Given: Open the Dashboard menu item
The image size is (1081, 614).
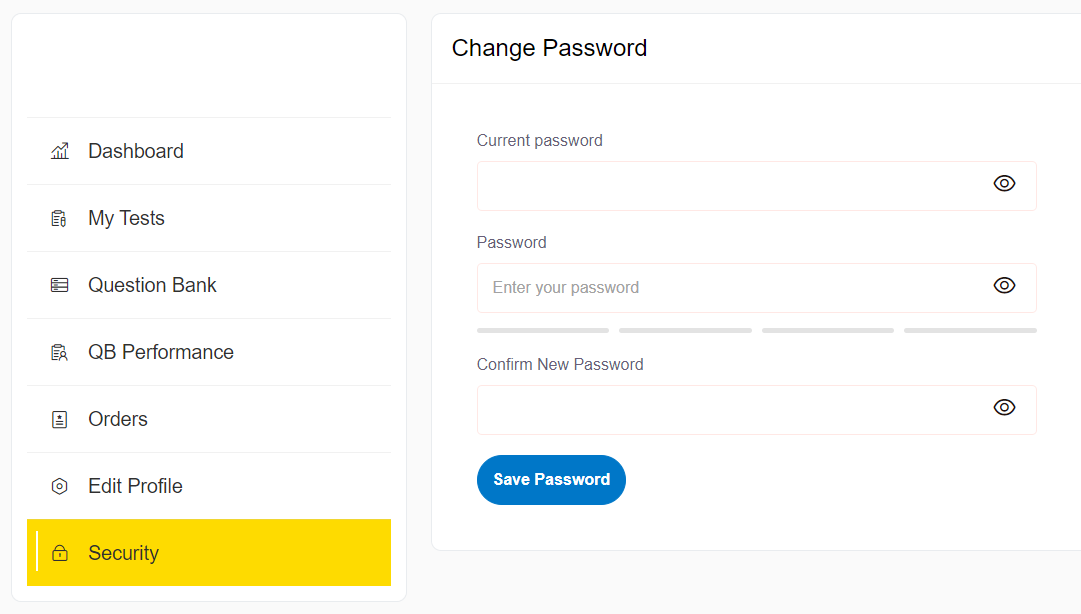Looking at the screenshot, I should point(136,151).
